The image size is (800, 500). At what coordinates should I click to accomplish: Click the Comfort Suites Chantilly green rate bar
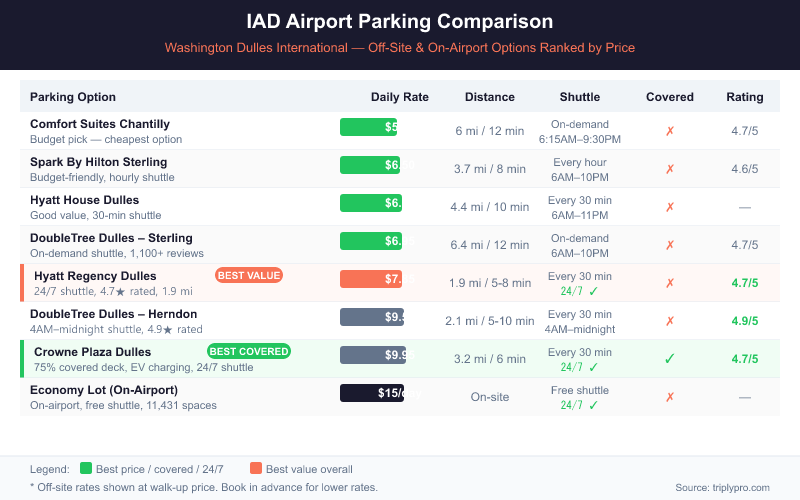pos(369,127)
